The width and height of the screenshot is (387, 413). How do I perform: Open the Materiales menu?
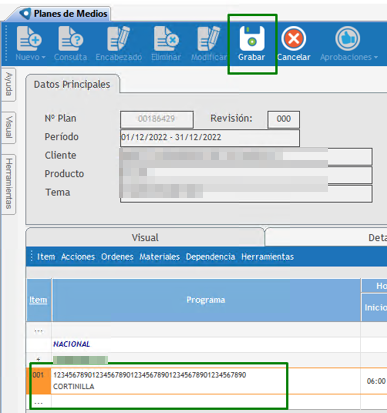[x=160, y=257]
